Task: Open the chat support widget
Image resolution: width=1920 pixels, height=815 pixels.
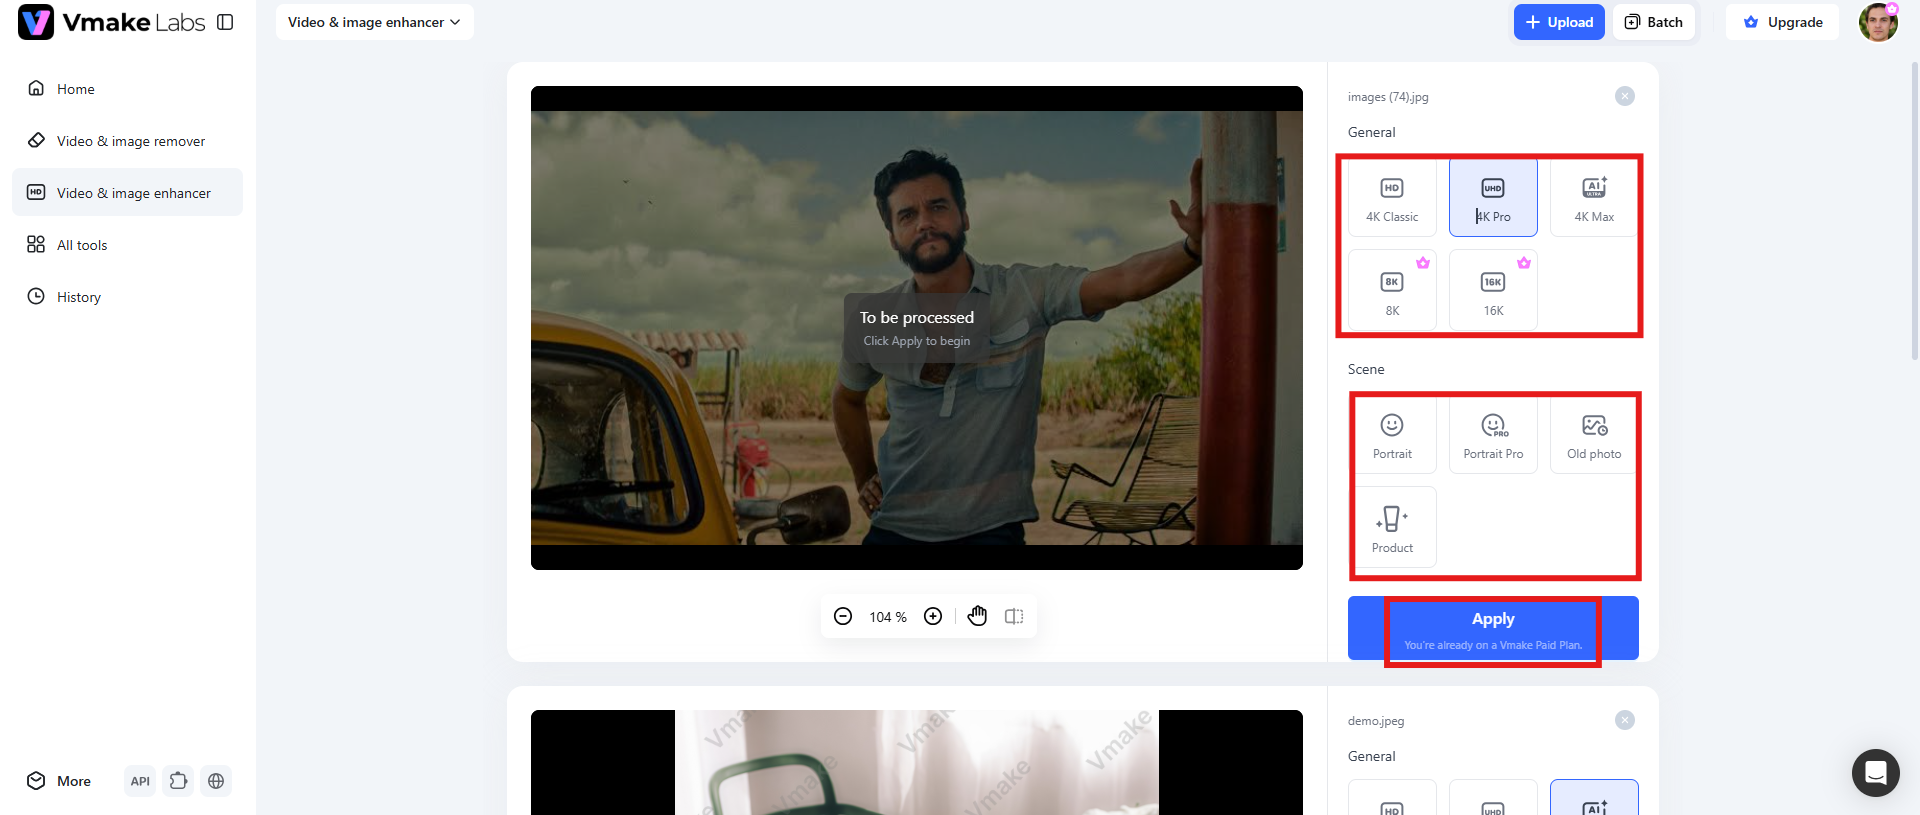Action: pos(1876,773)
